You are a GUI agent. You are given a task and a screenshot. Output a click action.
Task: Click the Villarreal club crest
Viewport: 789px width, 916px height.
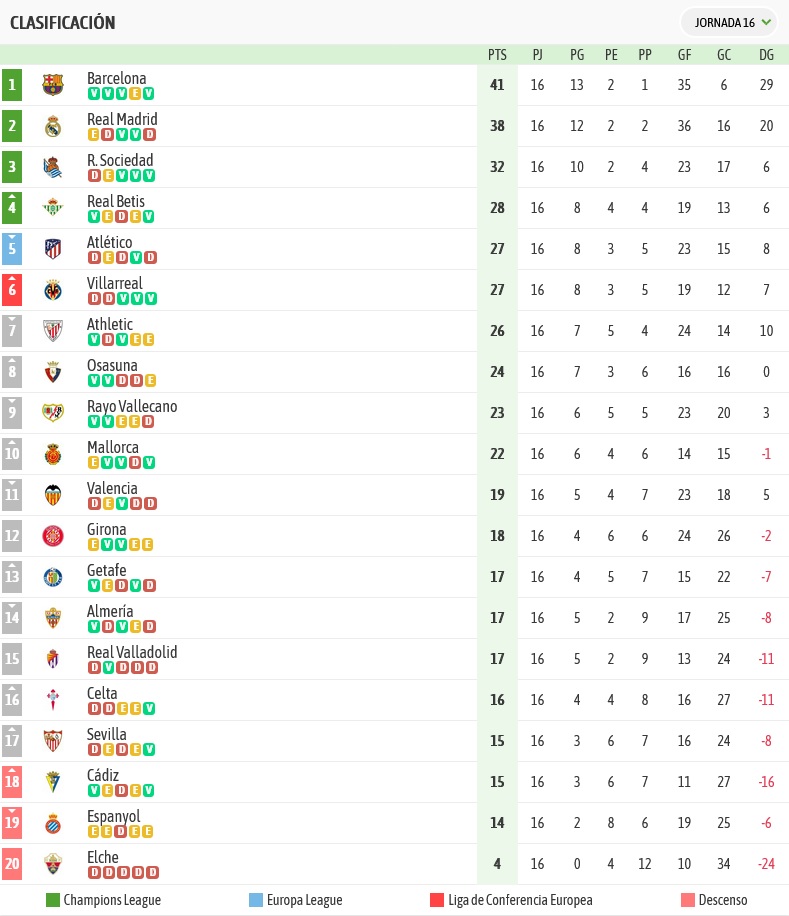coord(53,290)
